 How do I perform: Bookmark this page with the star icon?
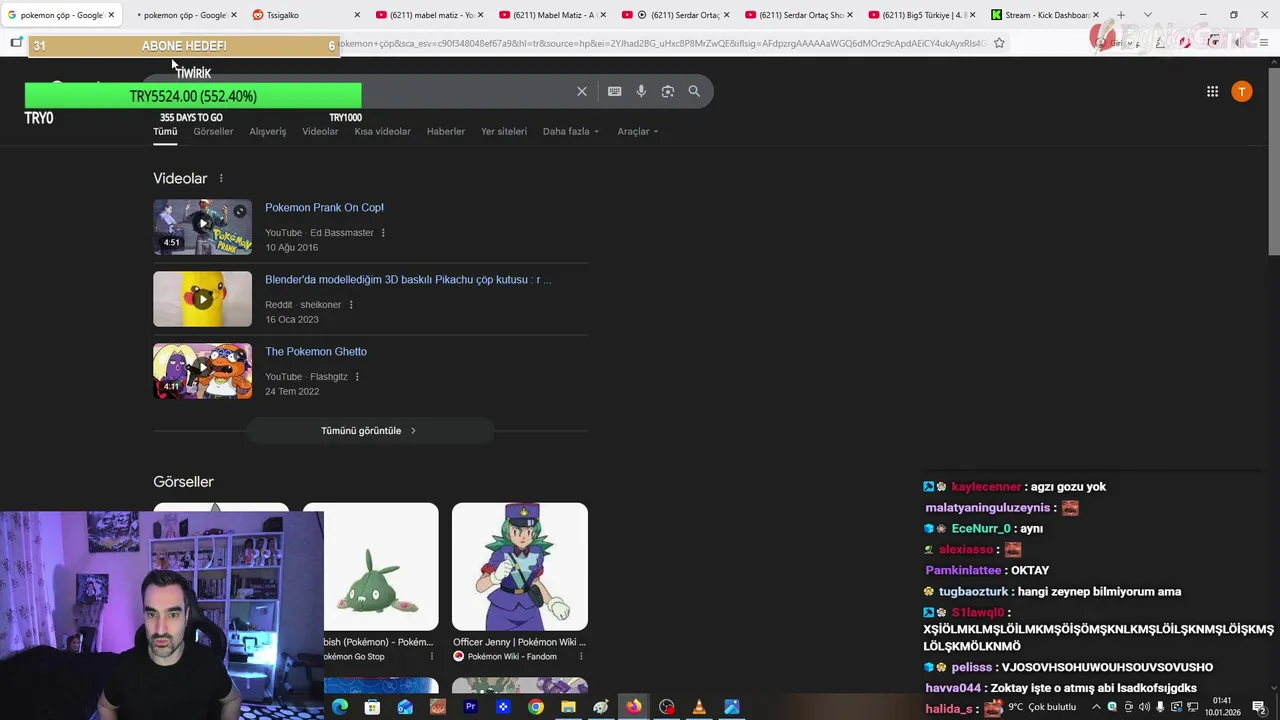(x=999, y=43)
